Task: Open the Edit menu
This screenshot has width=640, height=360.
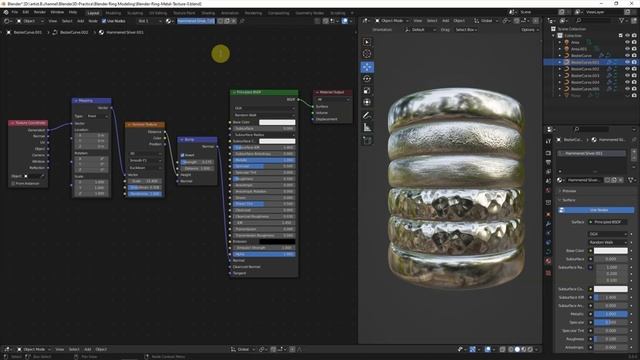Action: pyautogui.click(x=26, y=12)
